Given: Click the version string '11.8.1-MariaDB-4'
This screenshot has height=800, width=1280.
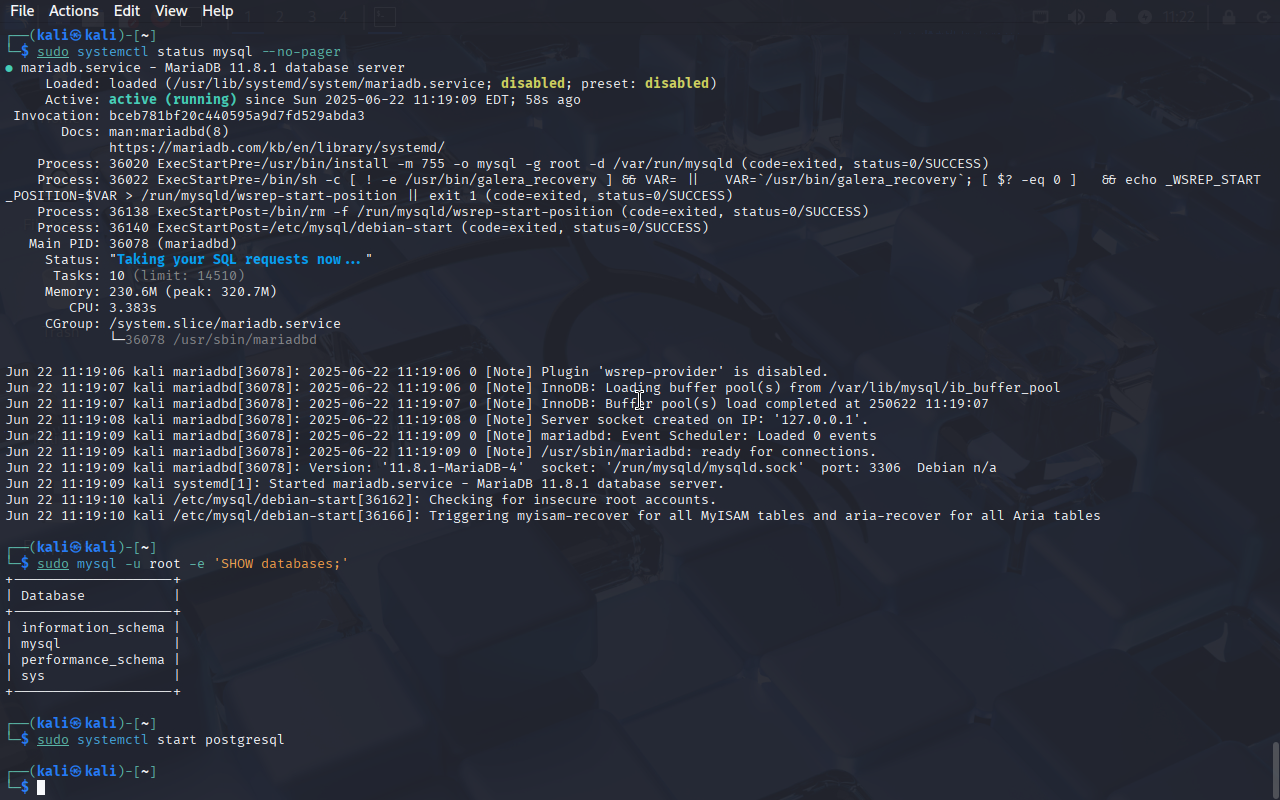Looking at the screenshot, I should pyautogui.click(x=453, y=468).
